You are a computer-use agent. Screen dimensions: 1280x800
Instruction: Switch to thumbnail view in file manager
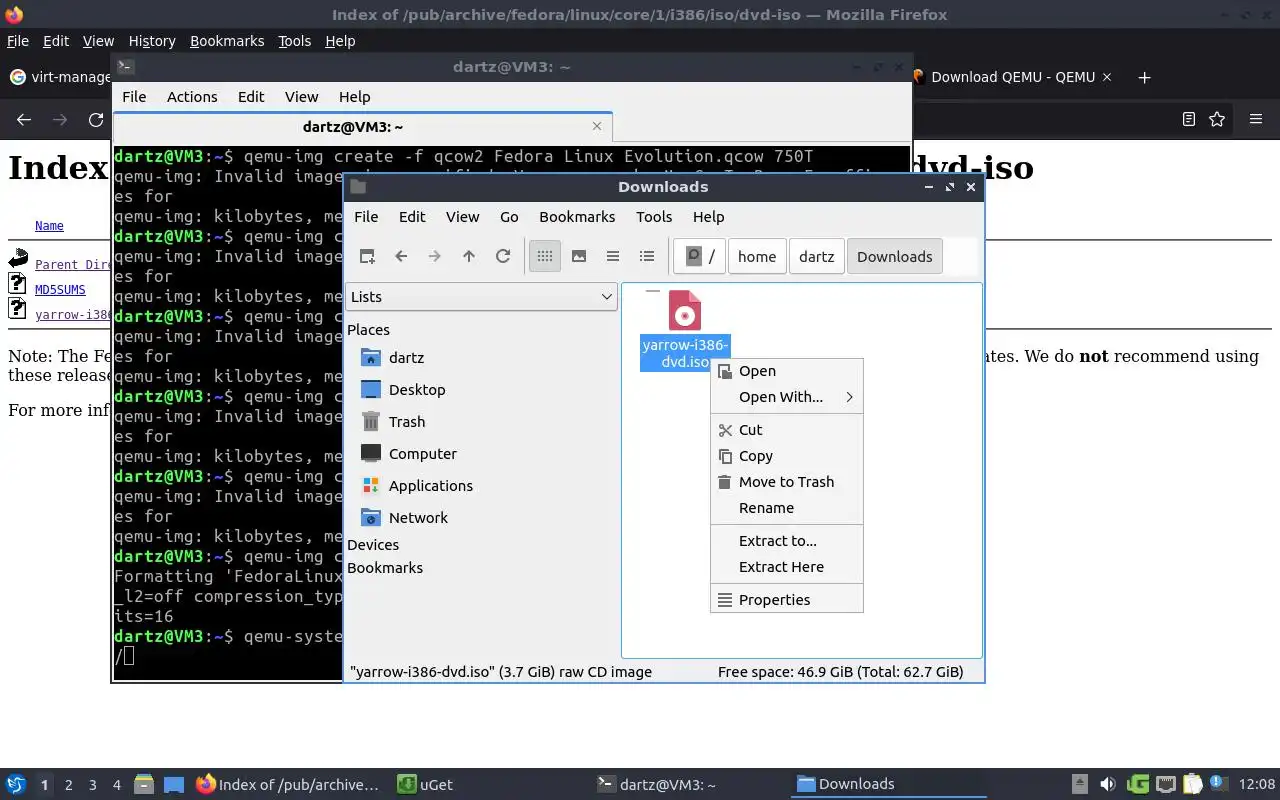[579, 256]
